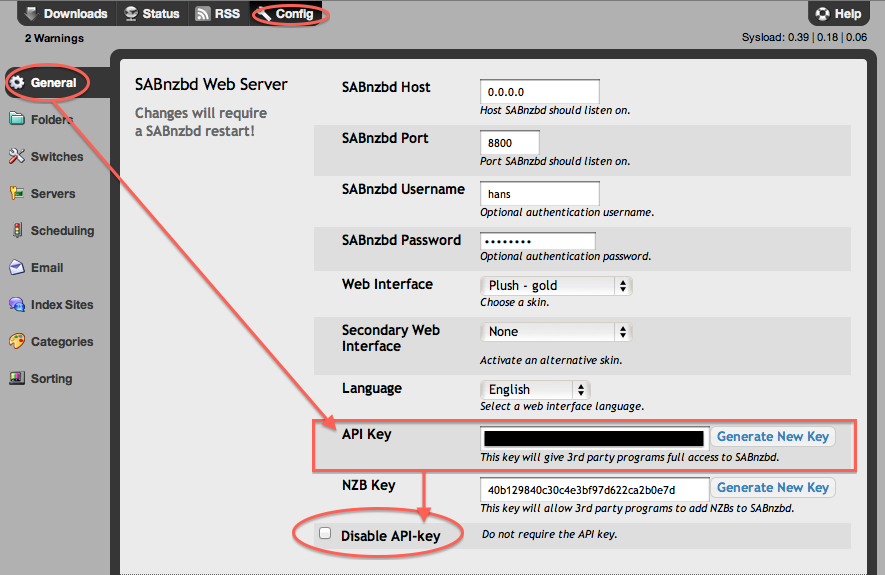Screen dimensions: 885x575
Task: Click the Config wrench icon
Action: [x=264, y=14]
